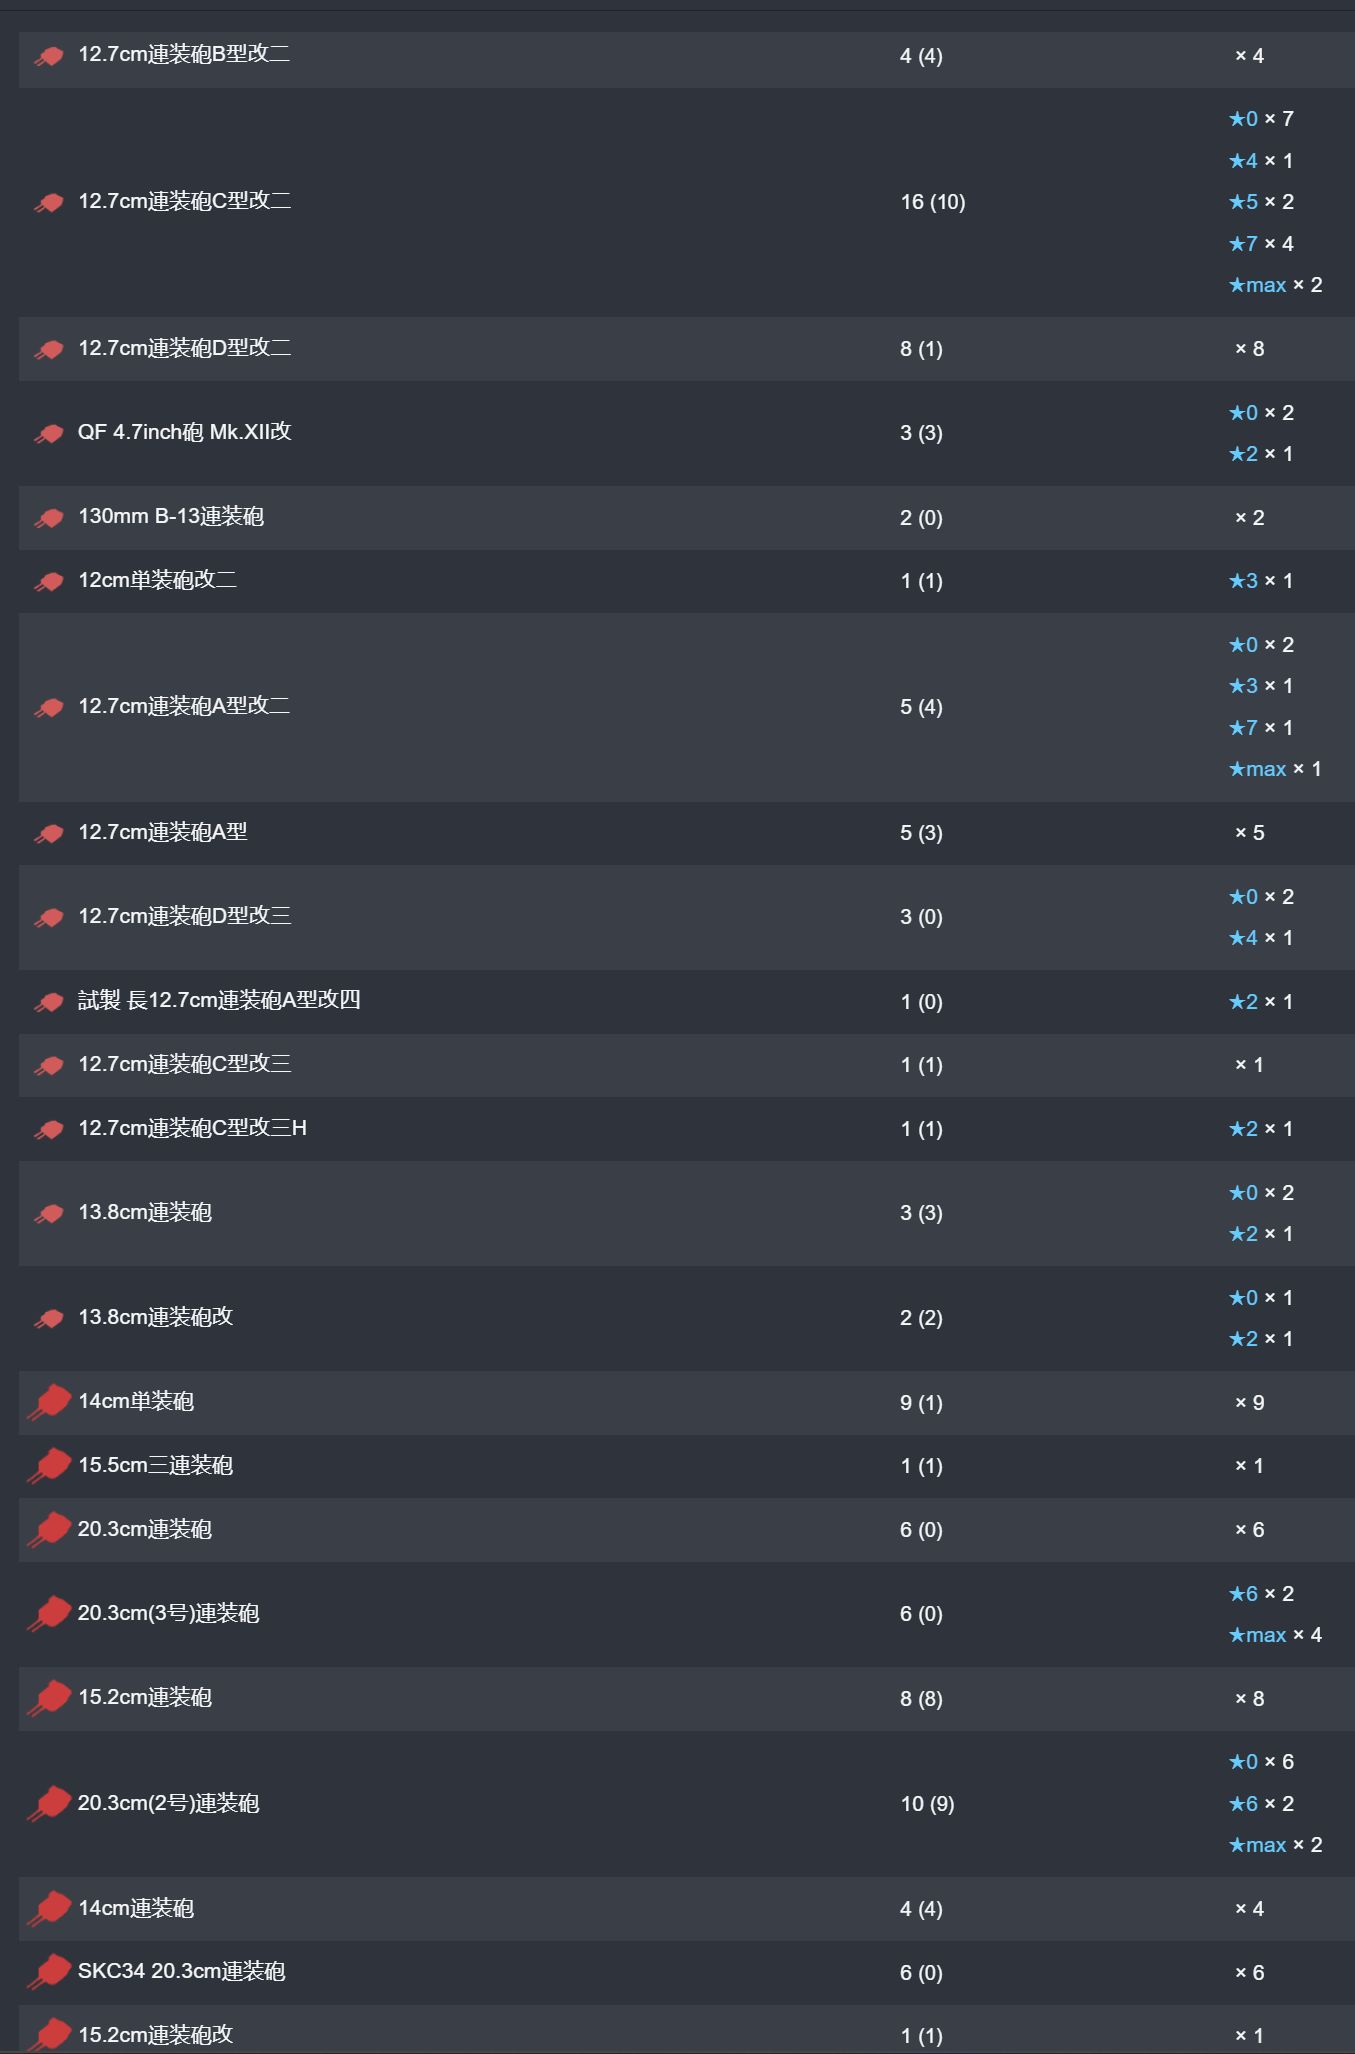The image size is (1355, 2054).
Task: Open the 試製 長12.7cm連装砲A型改四 entry
Action: click(x=219, y=1000)
